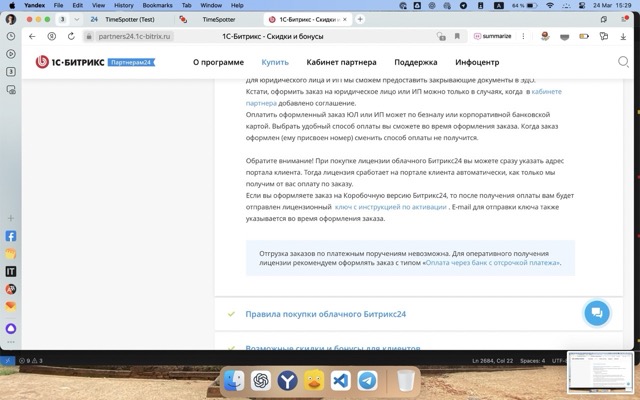Open ChatGPT app in the Dock

[x=260, y=381]
